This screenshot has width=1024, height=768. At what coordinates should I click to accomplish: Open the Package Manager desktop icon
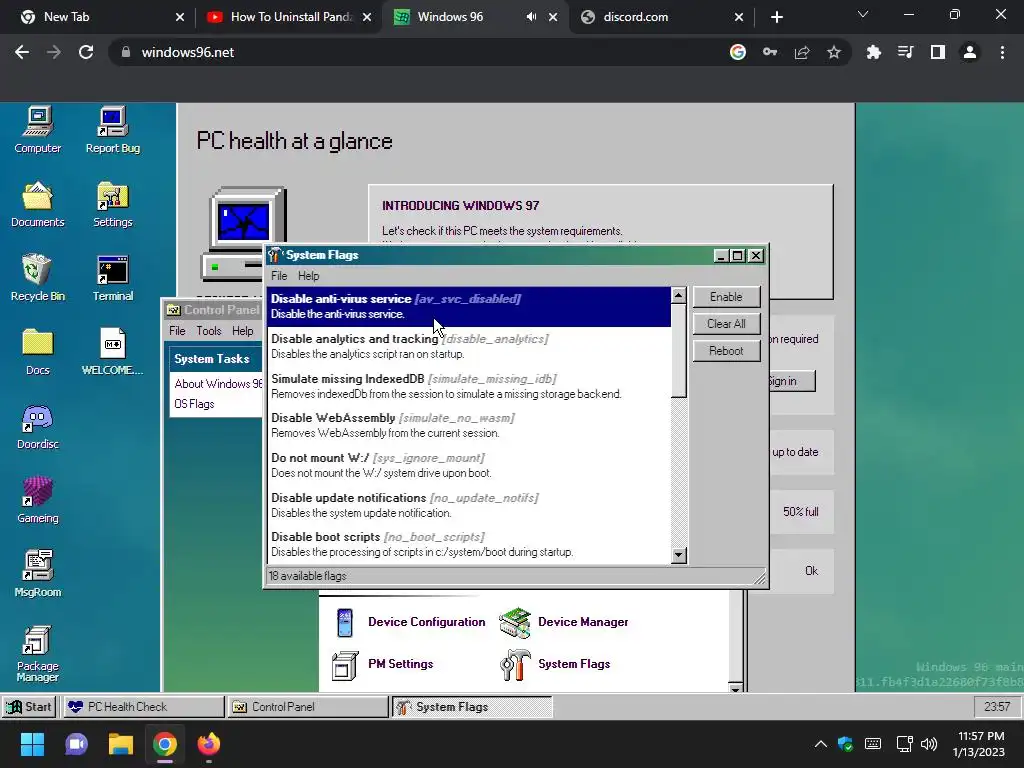[38, 653]
